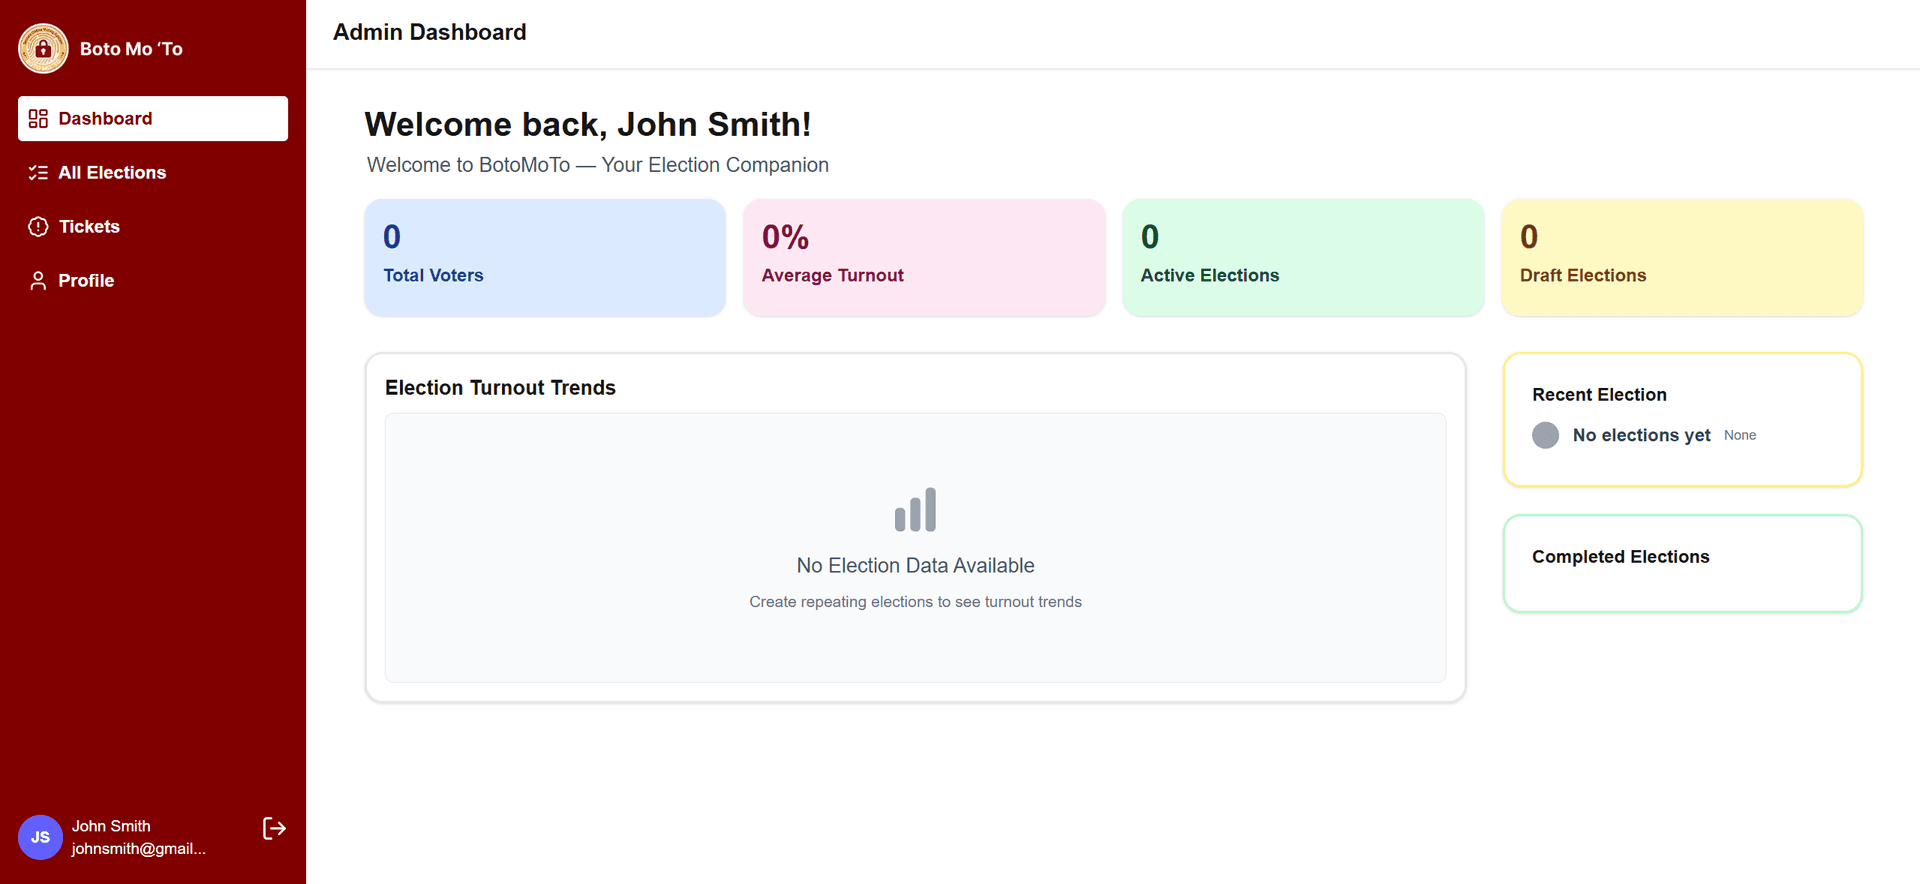Click the Boto Mo 'To logo icon
Viewport: 1920px width, 884px height.
point(43,48)
